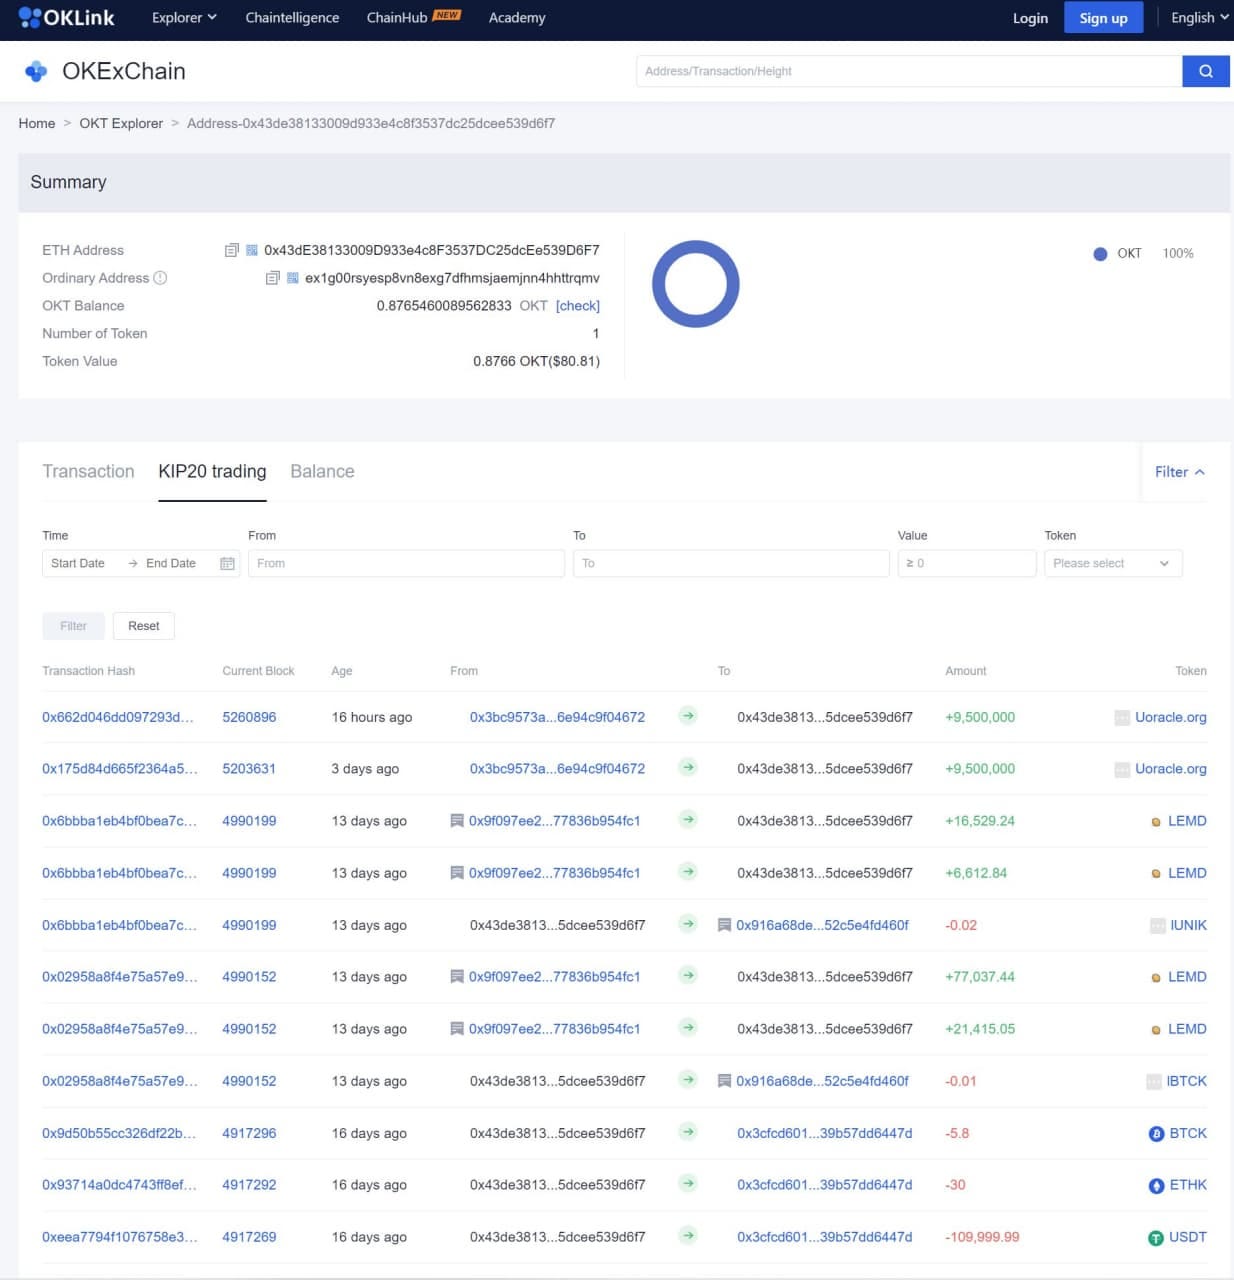Click the Ordinary Address info icon
The width and height of the screenshot is (1234, 1280).
pyautogui.click(x=160, y=278)
